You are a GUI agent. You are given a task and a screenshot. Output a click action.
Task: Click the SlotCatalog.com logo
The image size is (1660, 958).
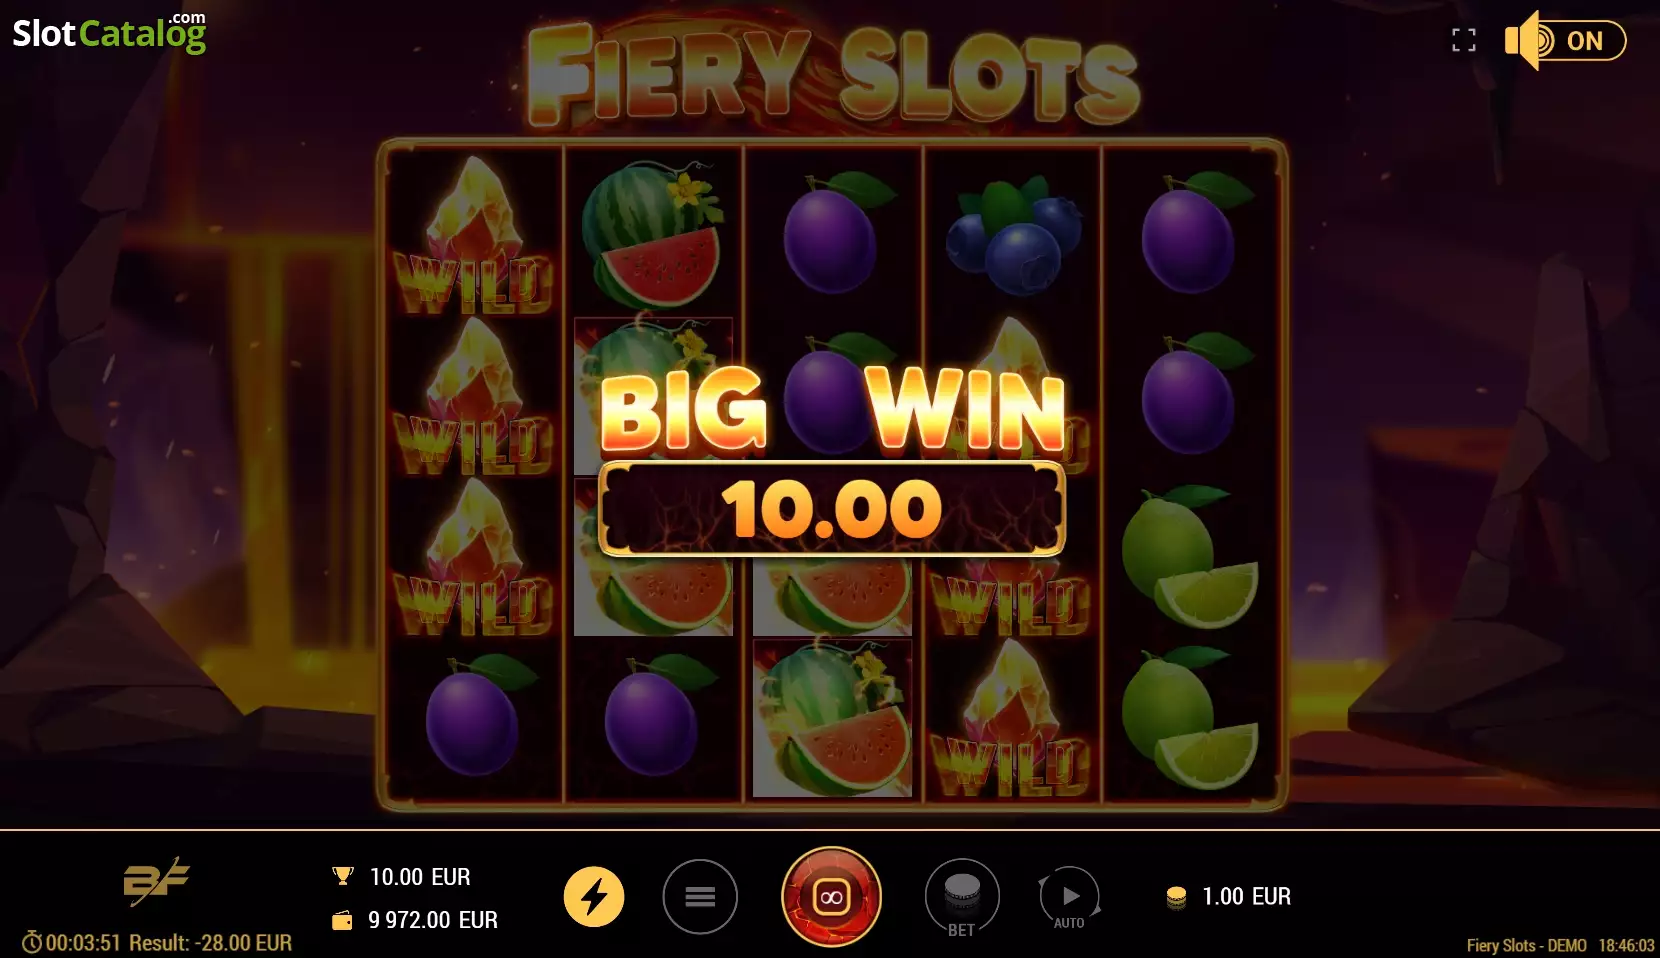[109, 32]
